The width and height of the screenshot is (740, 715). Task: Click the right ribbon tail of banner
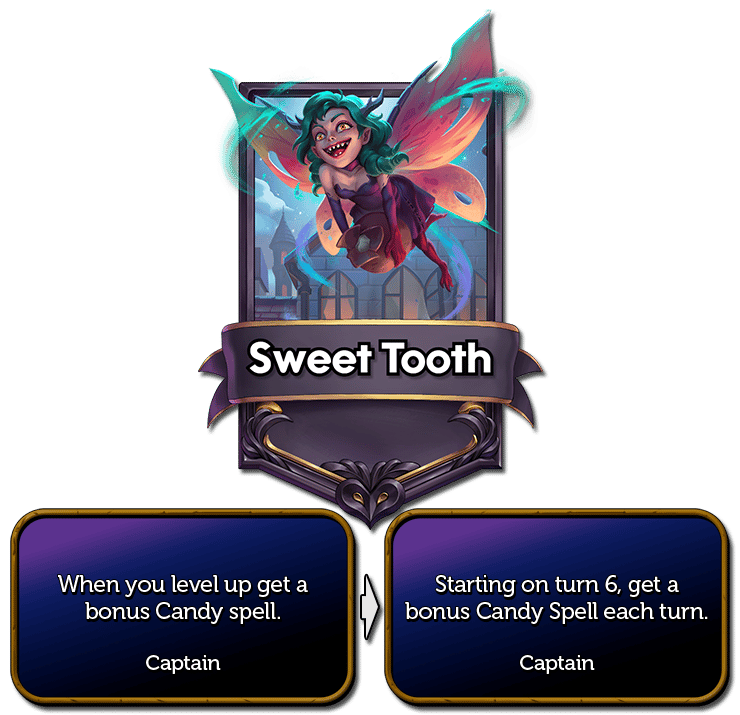[x=525, y=386]
